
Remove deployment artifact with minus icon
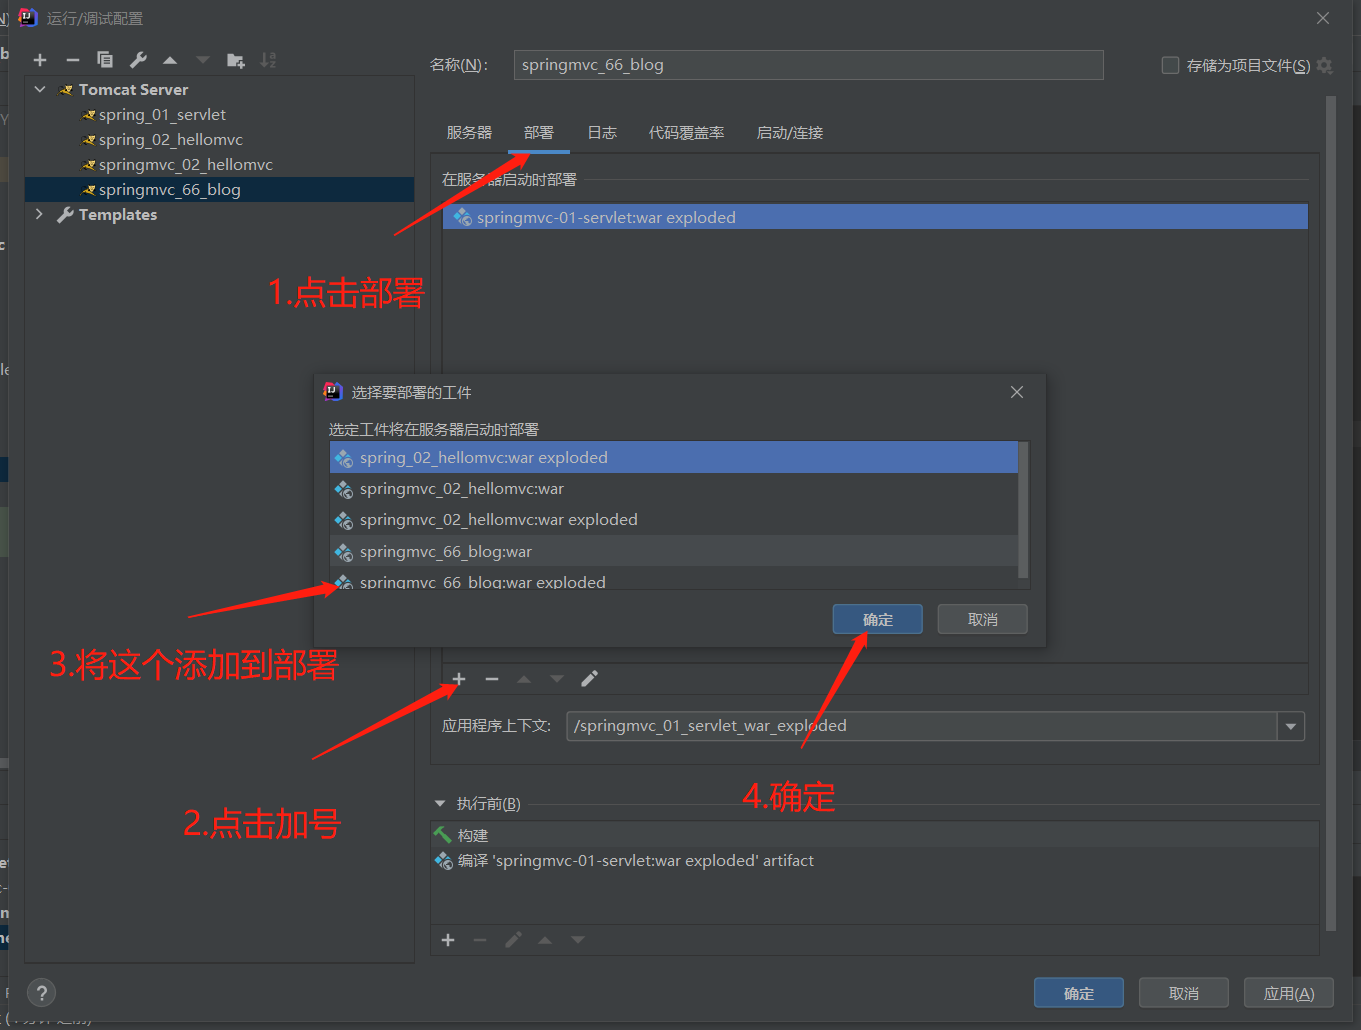coord(492,679)
